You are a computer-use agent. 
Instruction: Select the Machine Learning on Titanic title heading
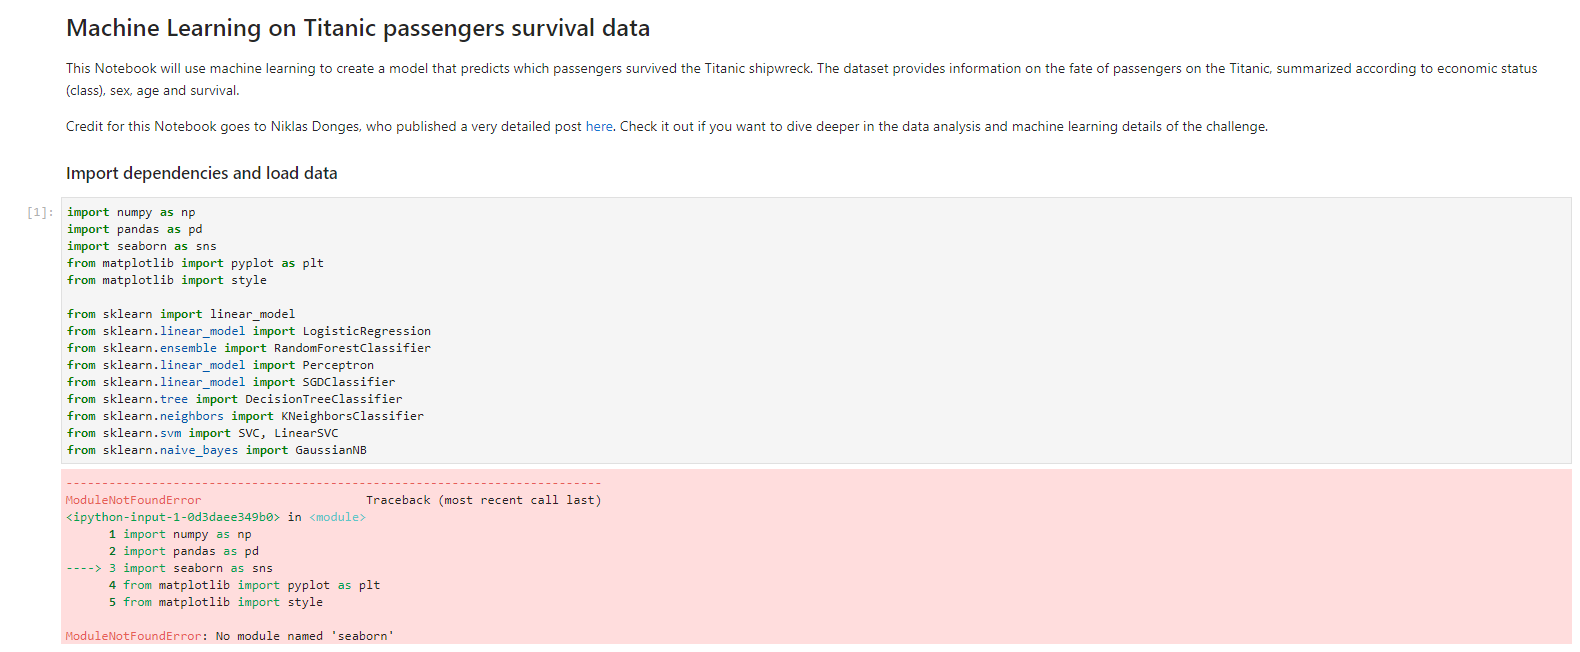(358, 28)
